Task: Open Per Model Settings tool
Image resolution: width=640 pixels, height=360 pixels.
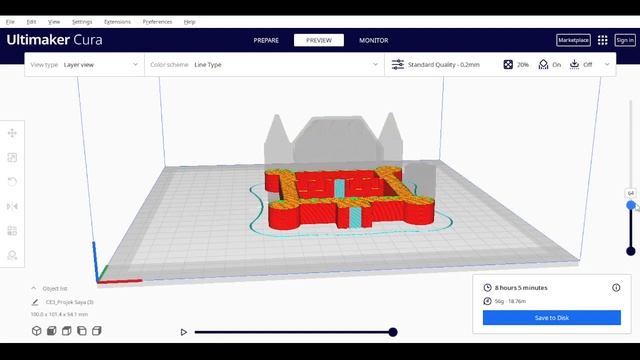Action: pyautogui.click(x=12, y=231)
